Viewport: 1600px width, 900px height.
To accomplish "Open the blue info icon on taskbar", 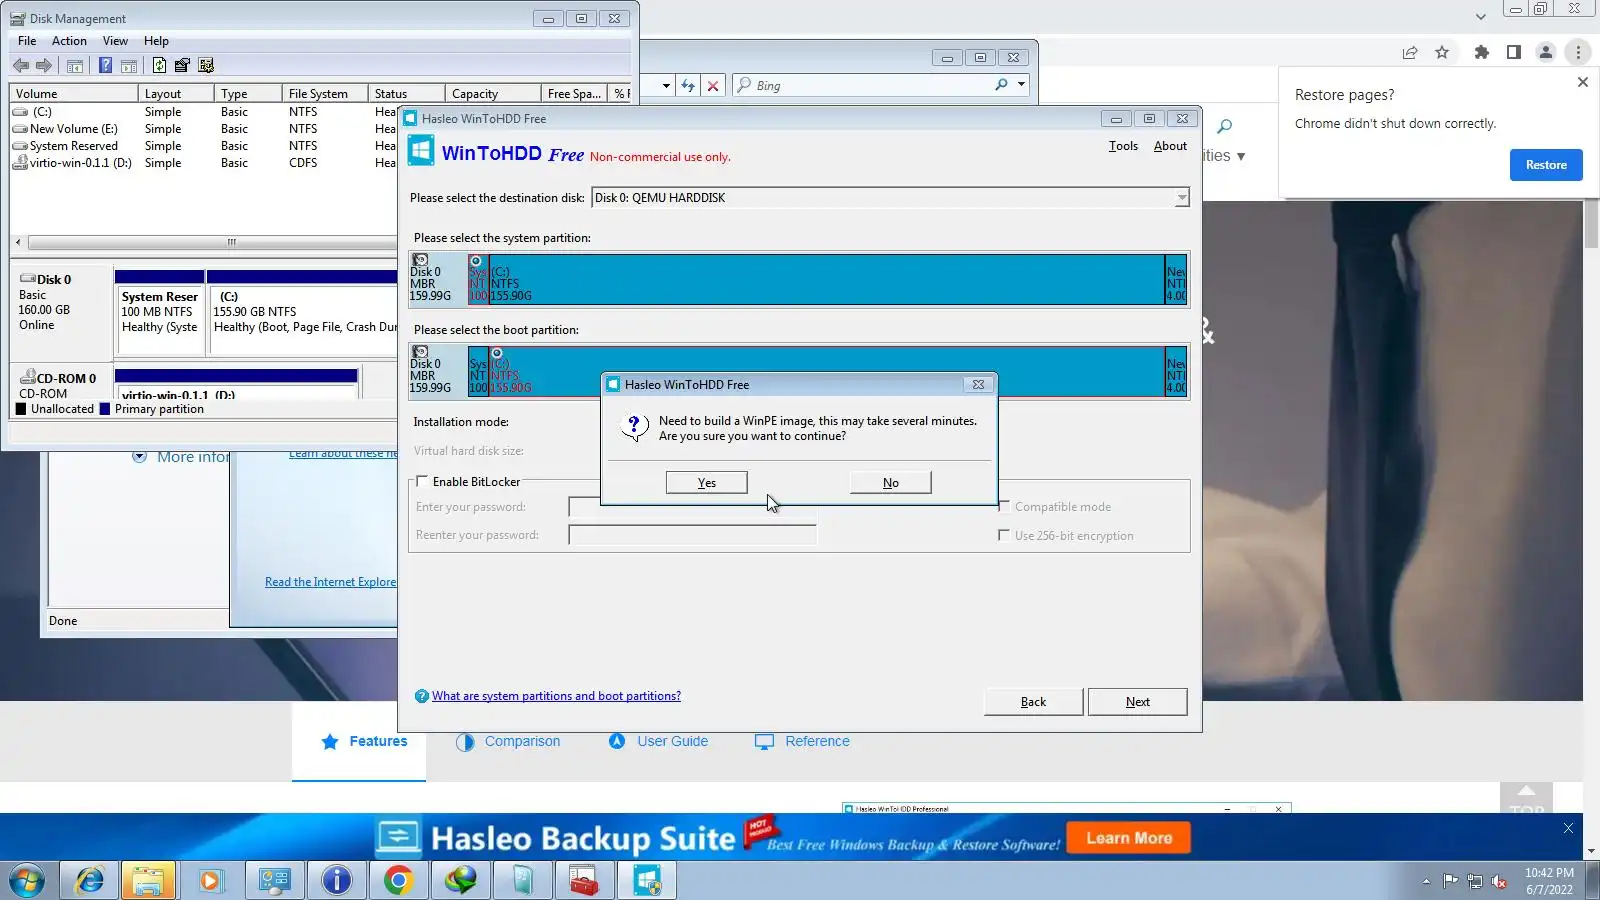I will [336, 881].
